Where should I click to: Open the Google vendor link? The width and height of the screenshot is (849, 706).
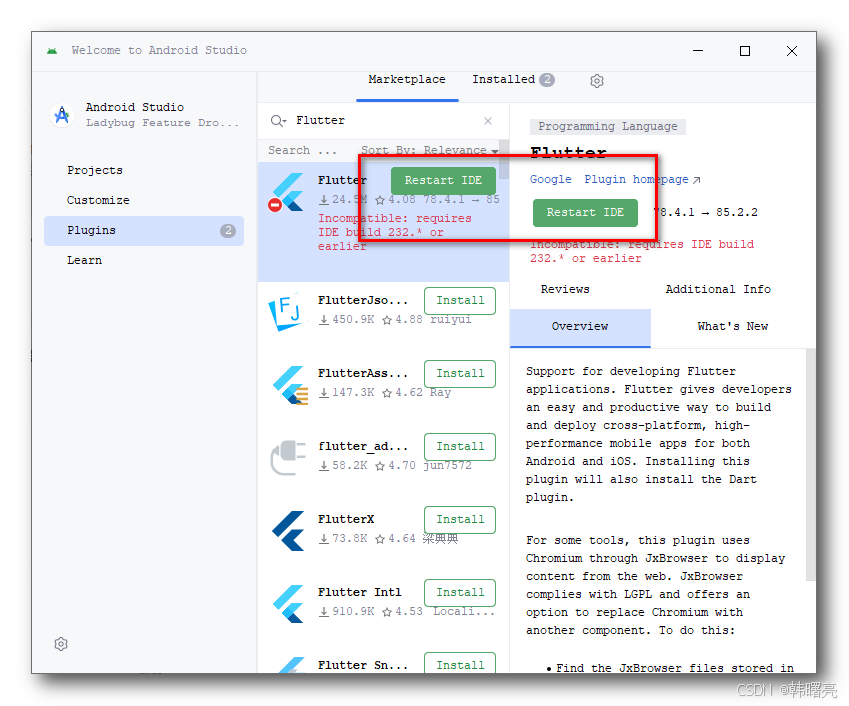[x=551, y=179]
